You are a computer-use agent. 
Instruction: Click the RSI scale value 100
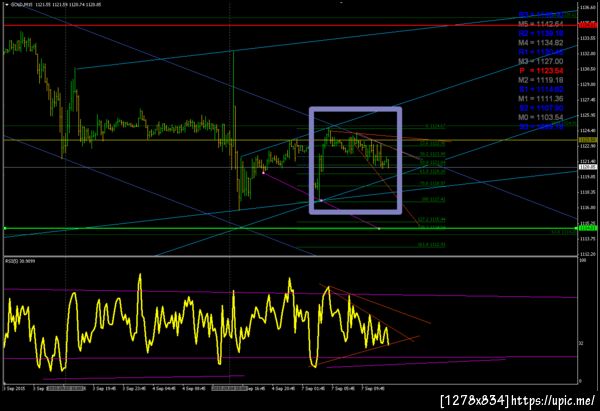click(583, 261)
